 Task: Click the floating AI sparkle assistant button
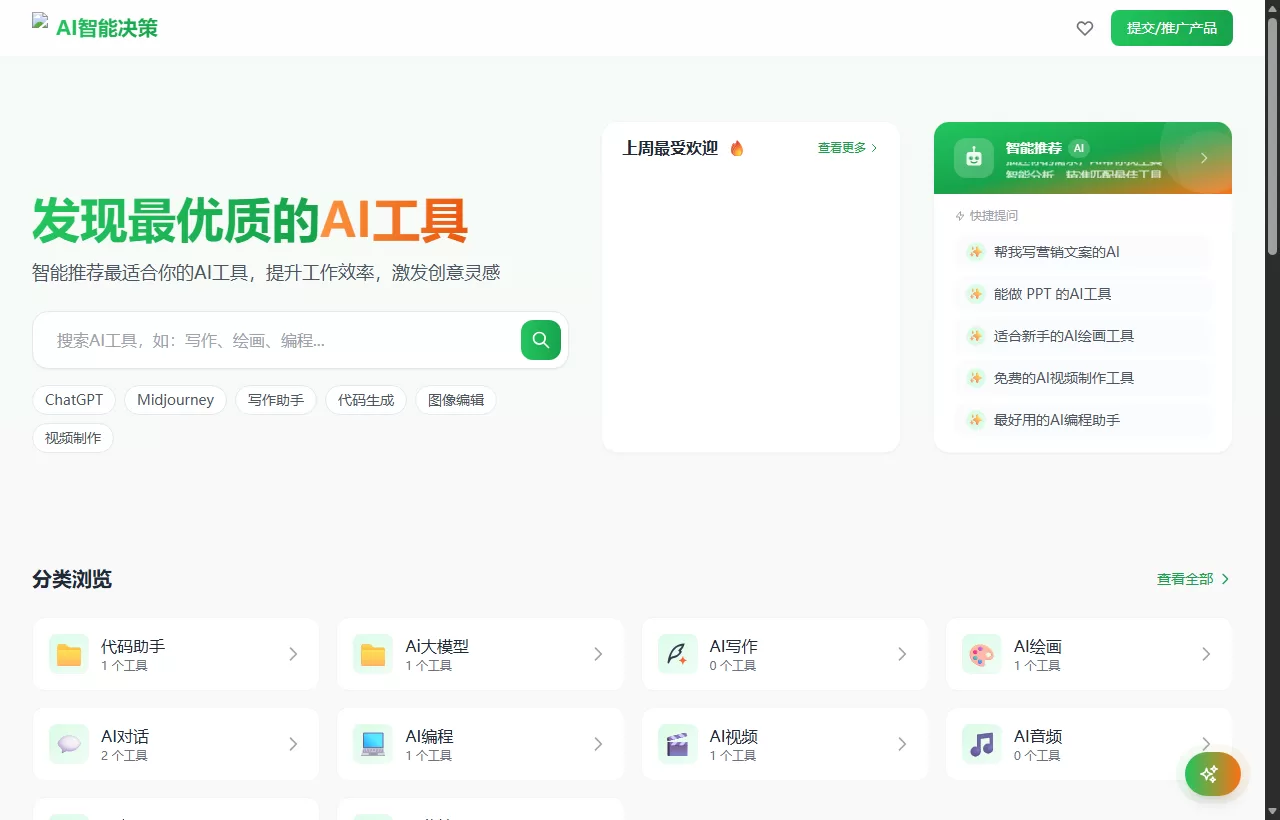(1213, 773)
